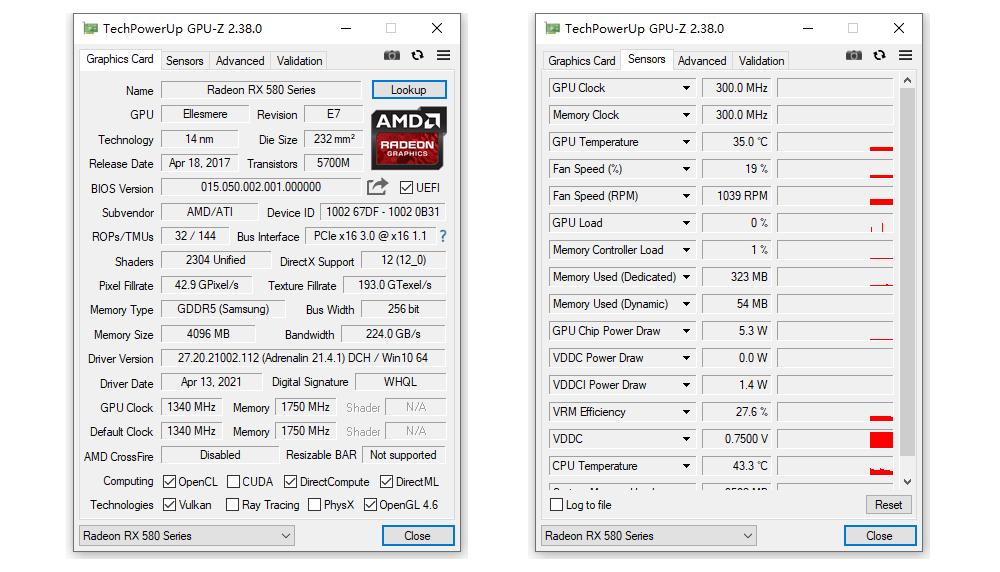
Task: Click the Driver Version field value
Action: [x=303, y=358]
